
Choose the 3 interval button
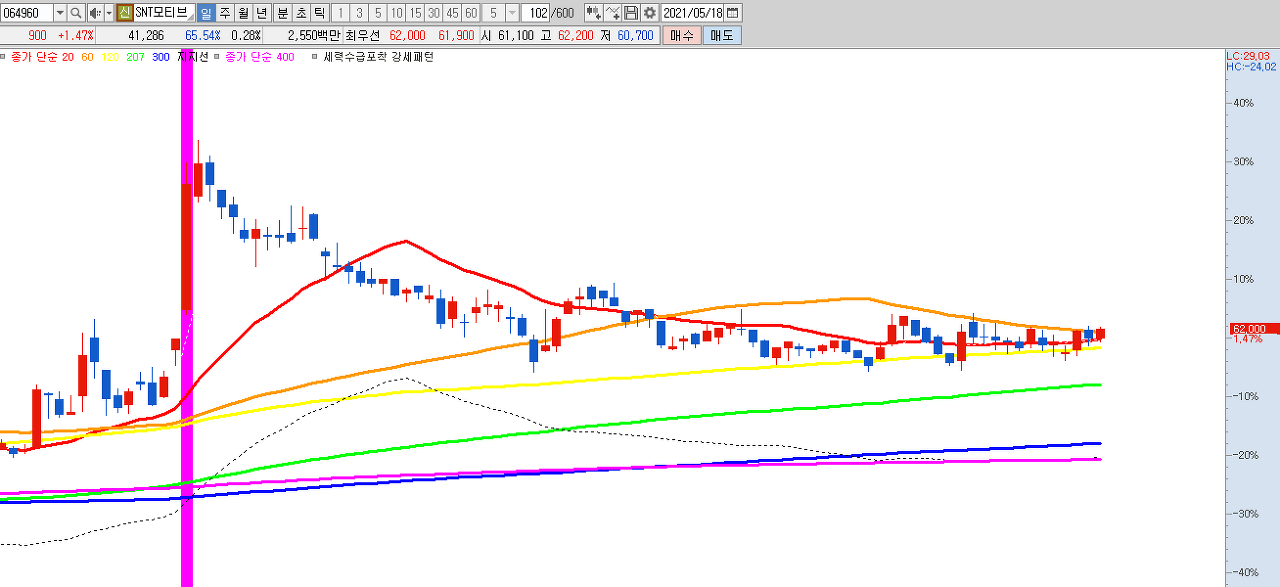[x=359, y=13]
